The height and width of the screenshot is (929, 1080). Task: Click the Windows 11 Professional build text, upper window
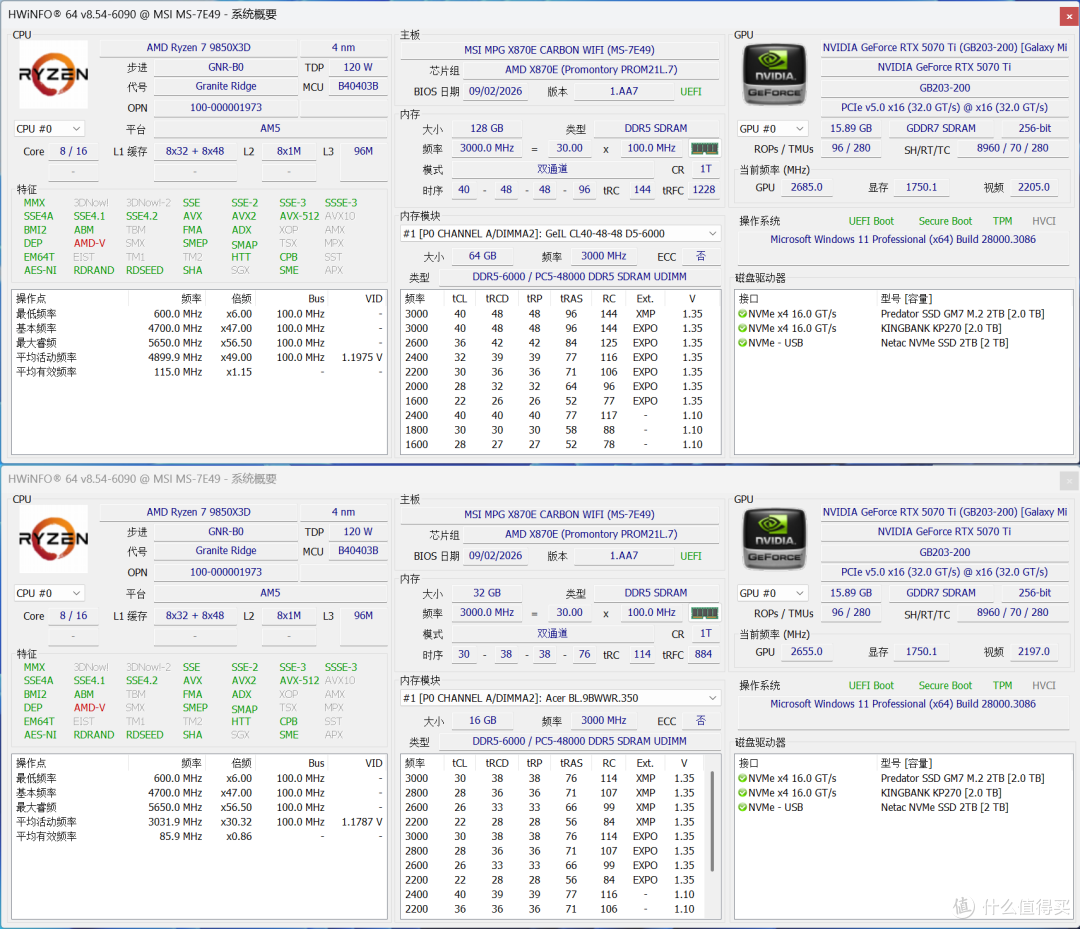(903, 240)
